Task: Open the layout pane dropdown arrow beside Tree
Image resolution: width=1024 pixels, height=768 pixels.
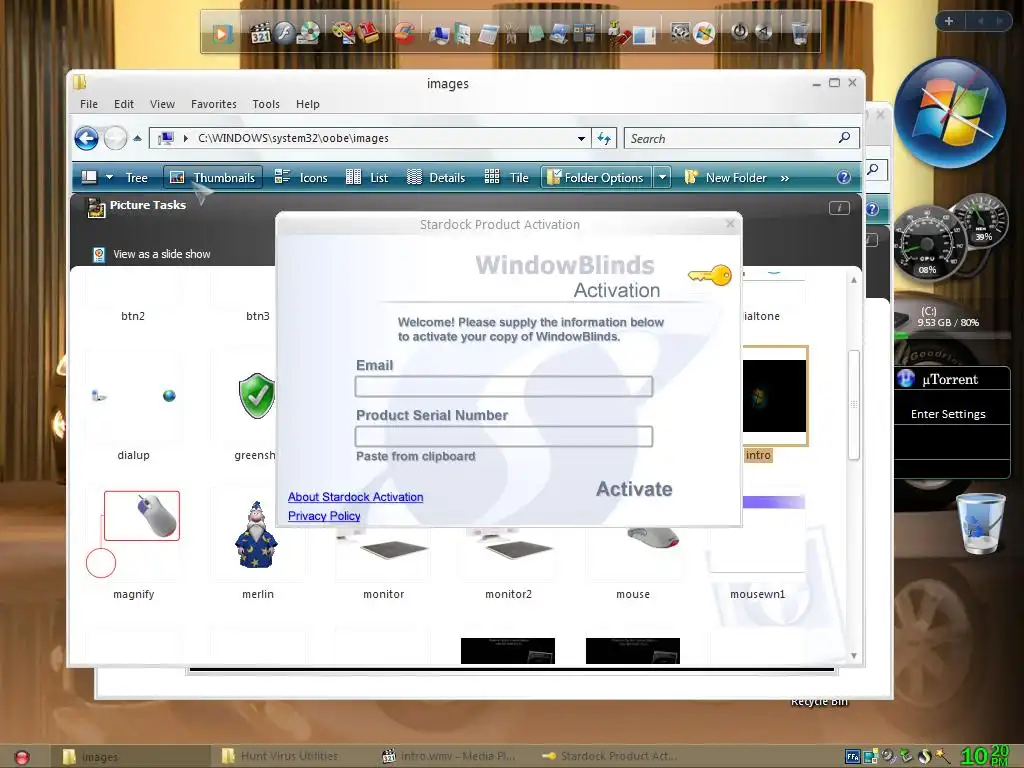Action: coord(109,178)
